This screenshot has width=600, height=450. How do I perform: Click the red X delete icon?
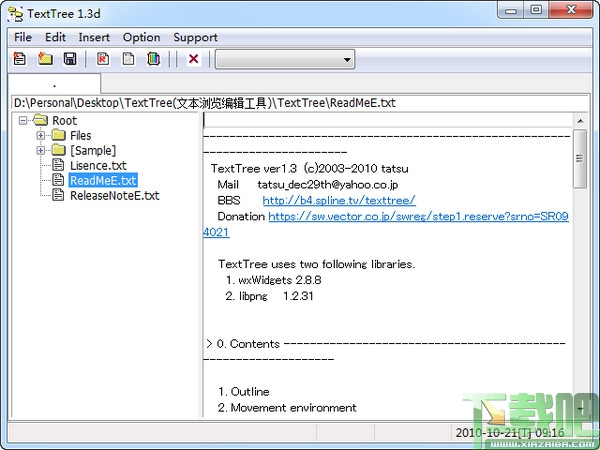(x=194, y=59)
